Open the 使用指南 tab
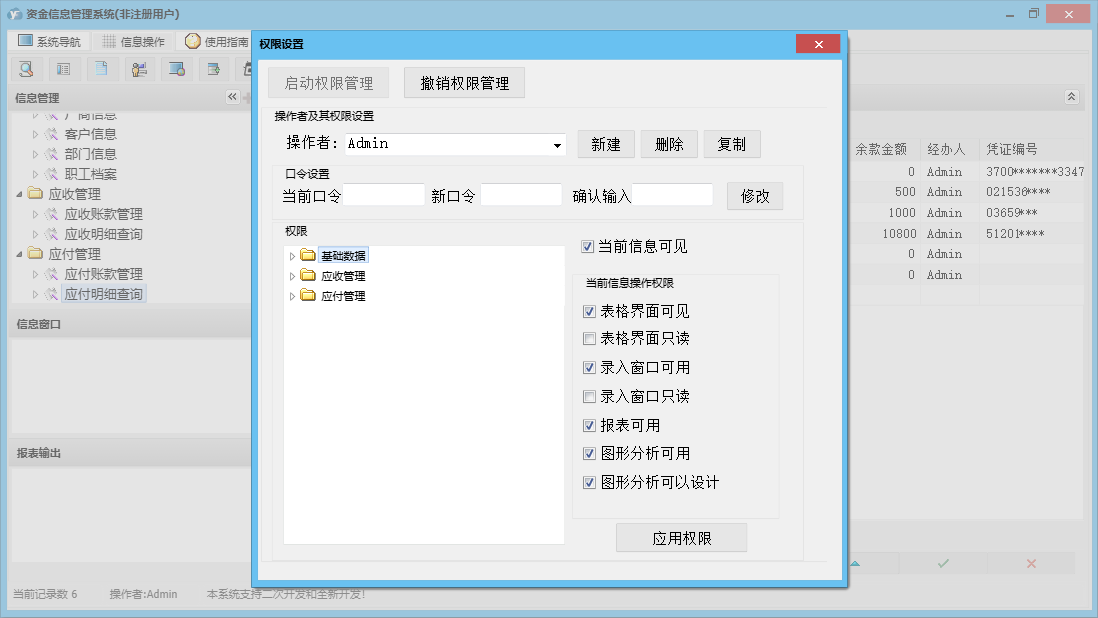Viewport: 1098px width, 618px height. click(217, 41)
